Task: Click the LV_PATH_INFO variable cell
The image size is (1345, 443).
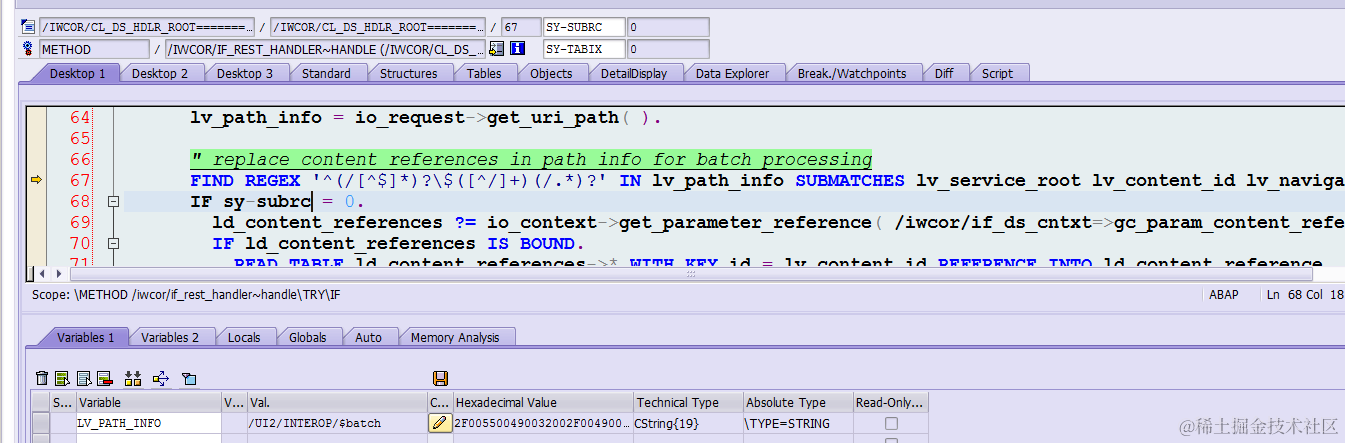Action: point(148,423)
